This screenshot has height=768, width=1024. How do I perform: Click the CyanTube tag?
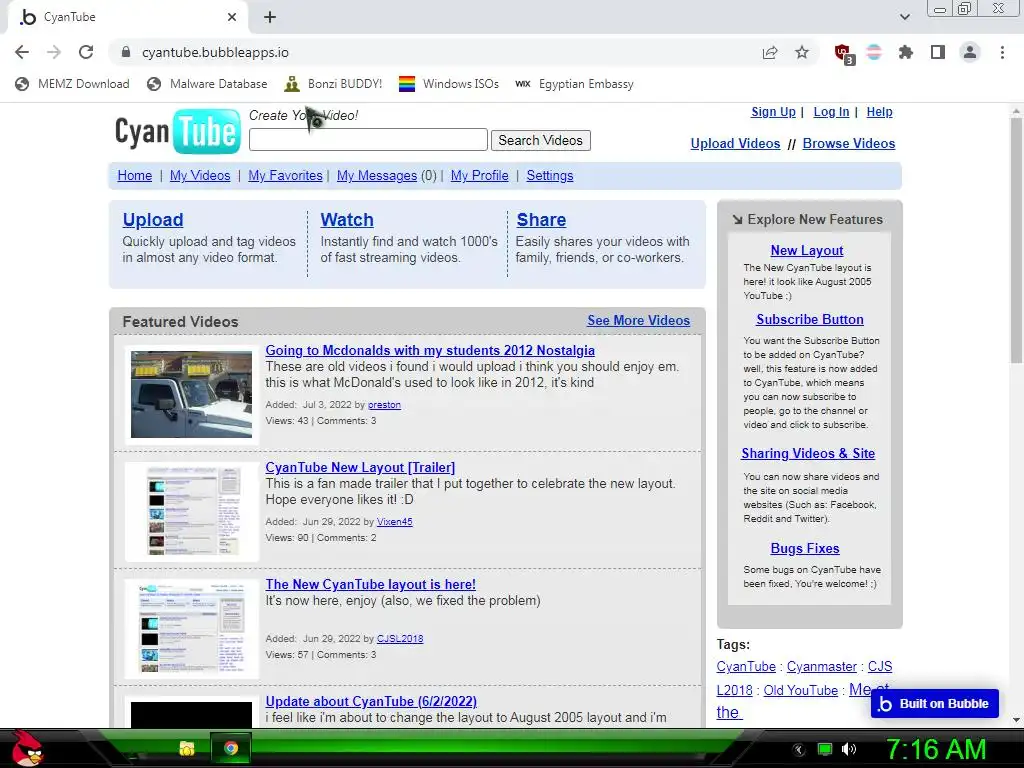point(746,667)
